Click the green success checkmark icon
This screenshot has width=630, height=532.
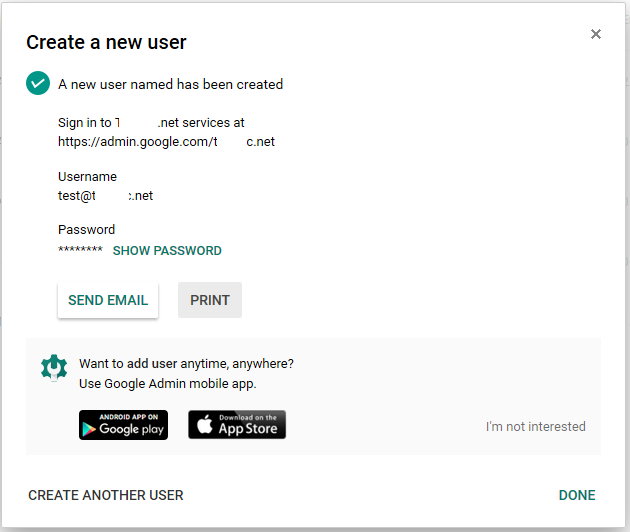[38, 84]
